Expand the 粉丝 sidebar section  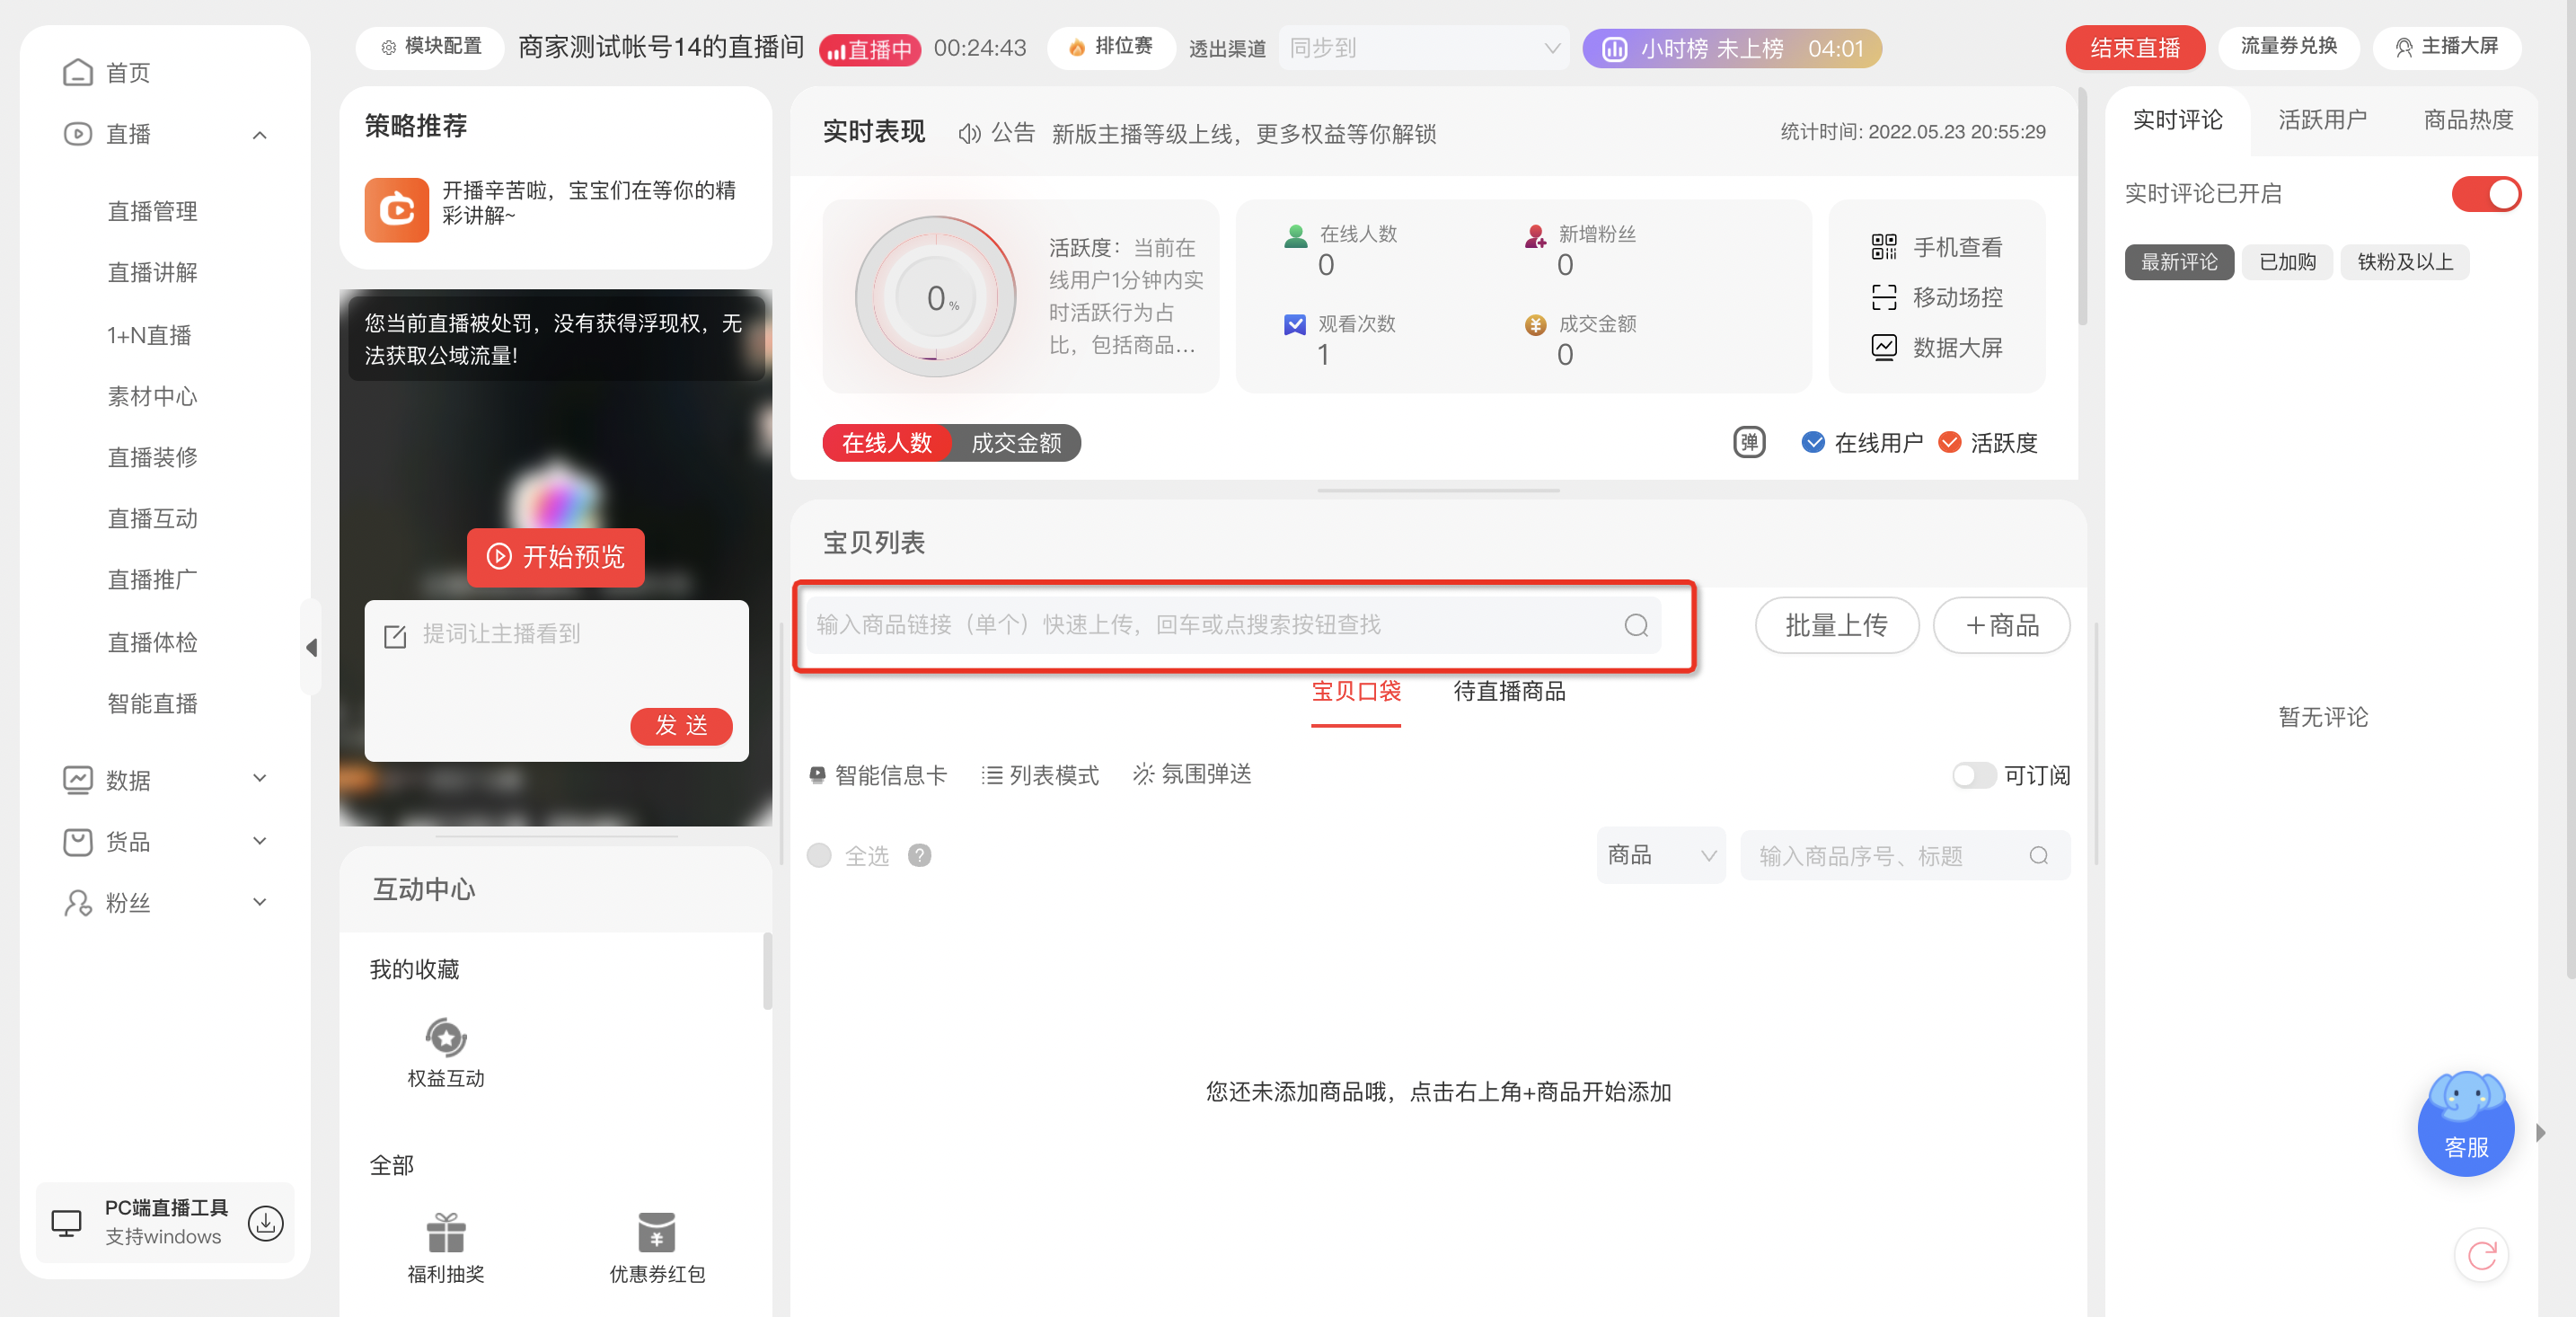click(x=259, y=902)
